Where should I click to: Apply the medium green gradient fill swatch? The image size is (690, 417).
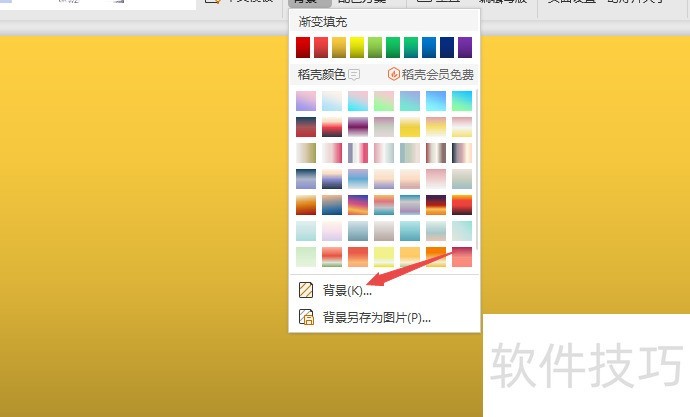click(x=393, y=48)
